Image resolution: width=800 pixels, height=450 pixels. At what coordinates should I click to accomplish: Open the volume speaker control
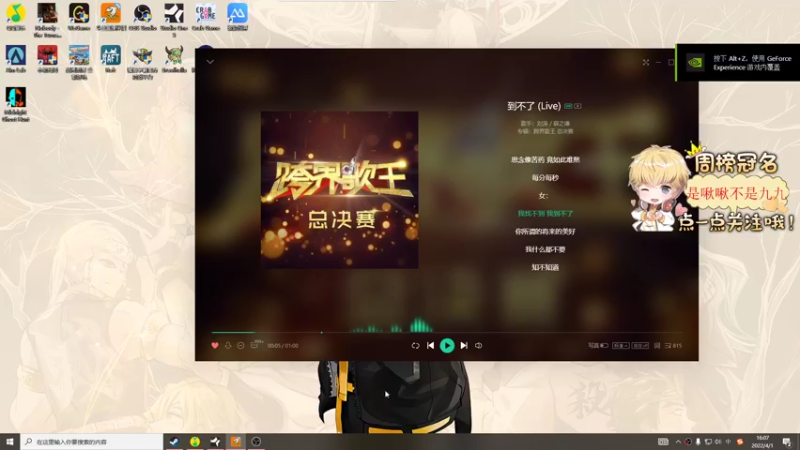(479, 345)
